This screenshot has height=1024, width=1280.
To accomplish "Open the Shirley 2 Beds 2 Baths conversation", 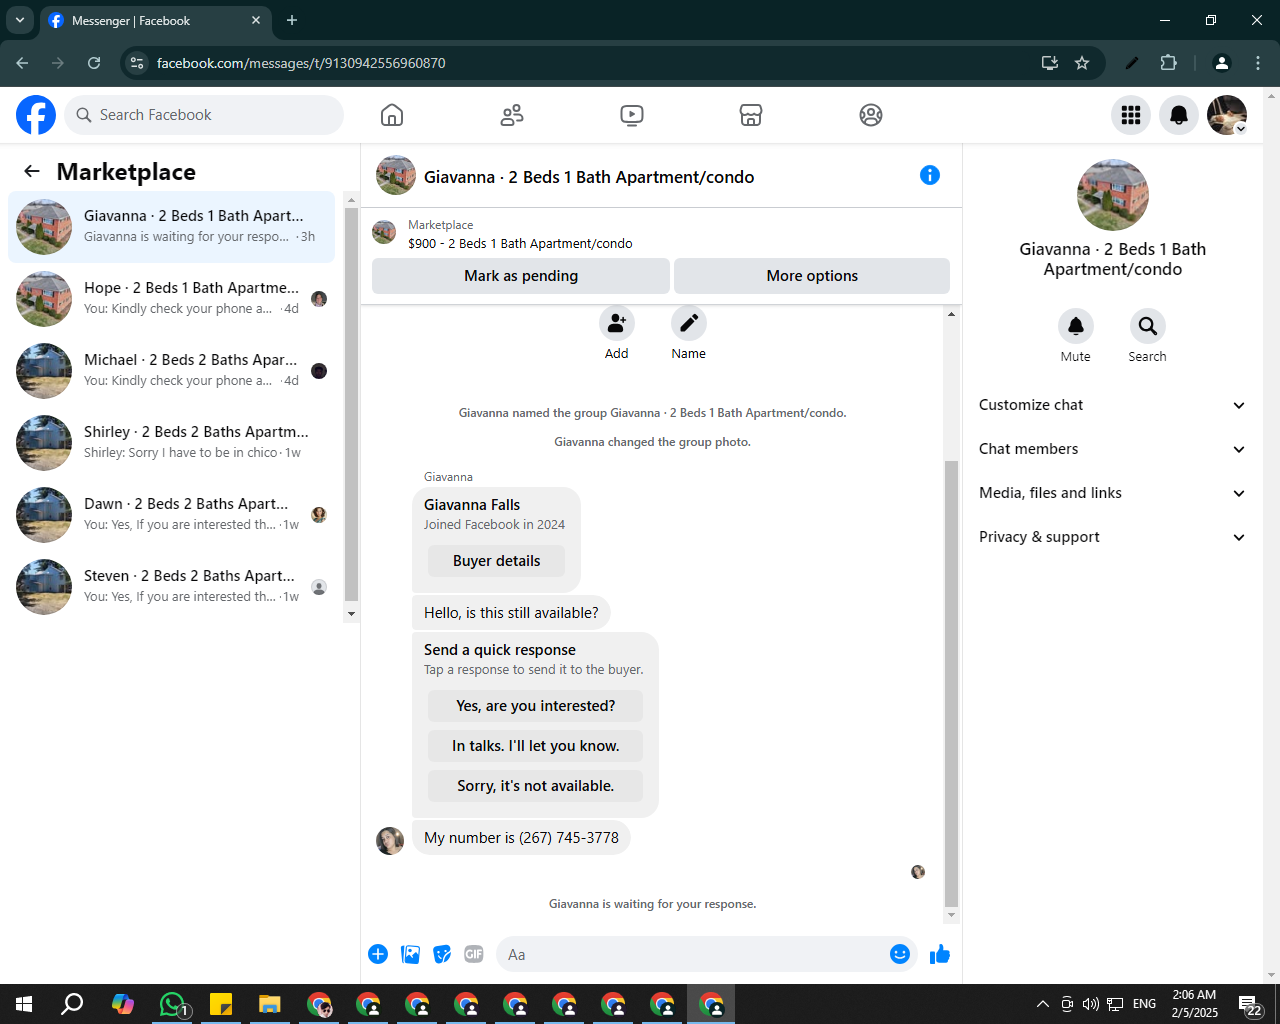I will click(x=172, y=443).
